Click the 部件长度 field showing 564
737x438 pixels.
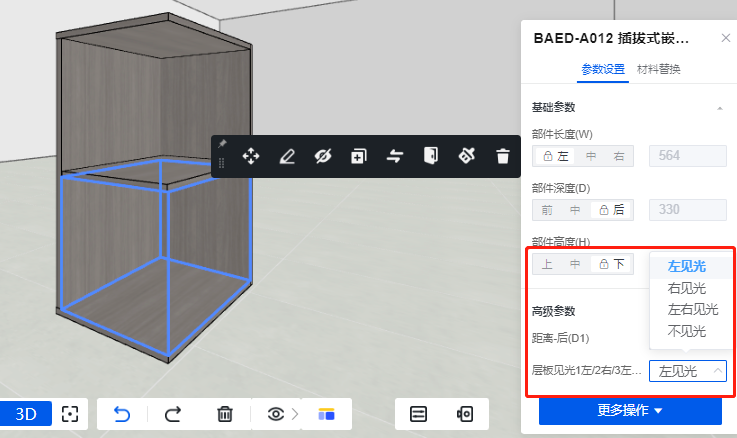tap(688, 156)
